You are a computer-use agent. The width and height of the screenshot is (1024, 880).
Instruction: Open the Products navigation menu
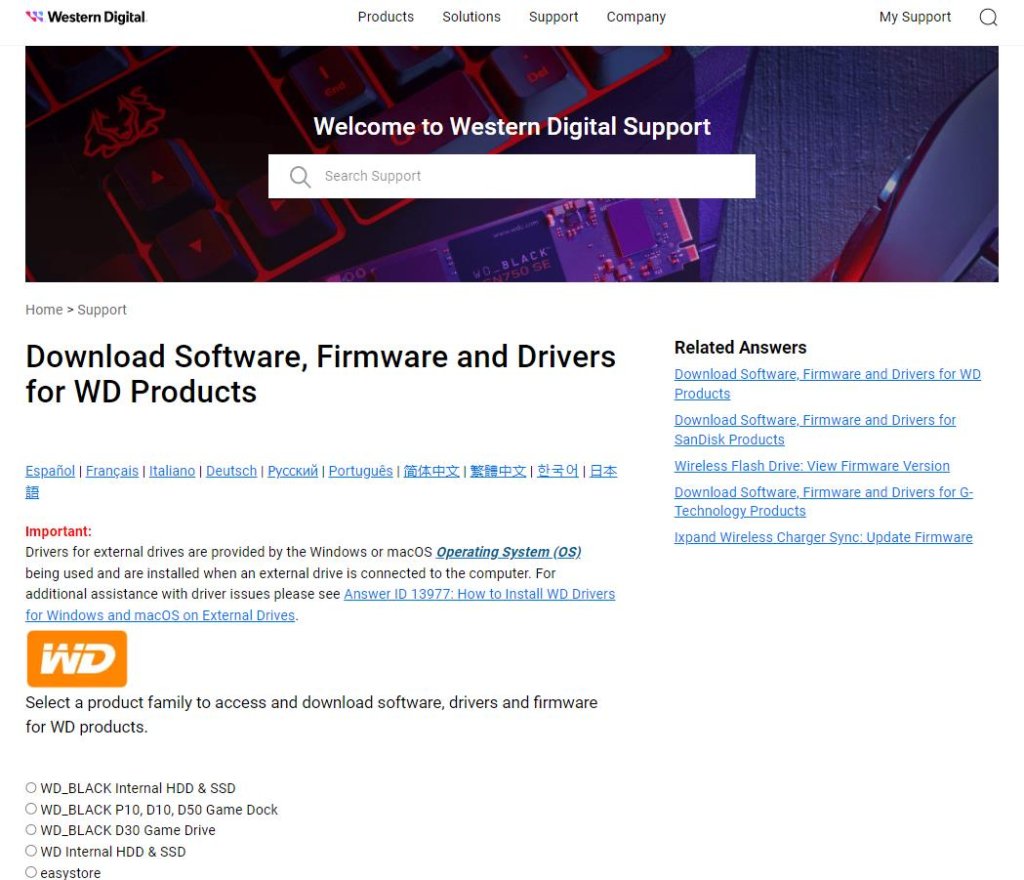(x=385, y=17)
